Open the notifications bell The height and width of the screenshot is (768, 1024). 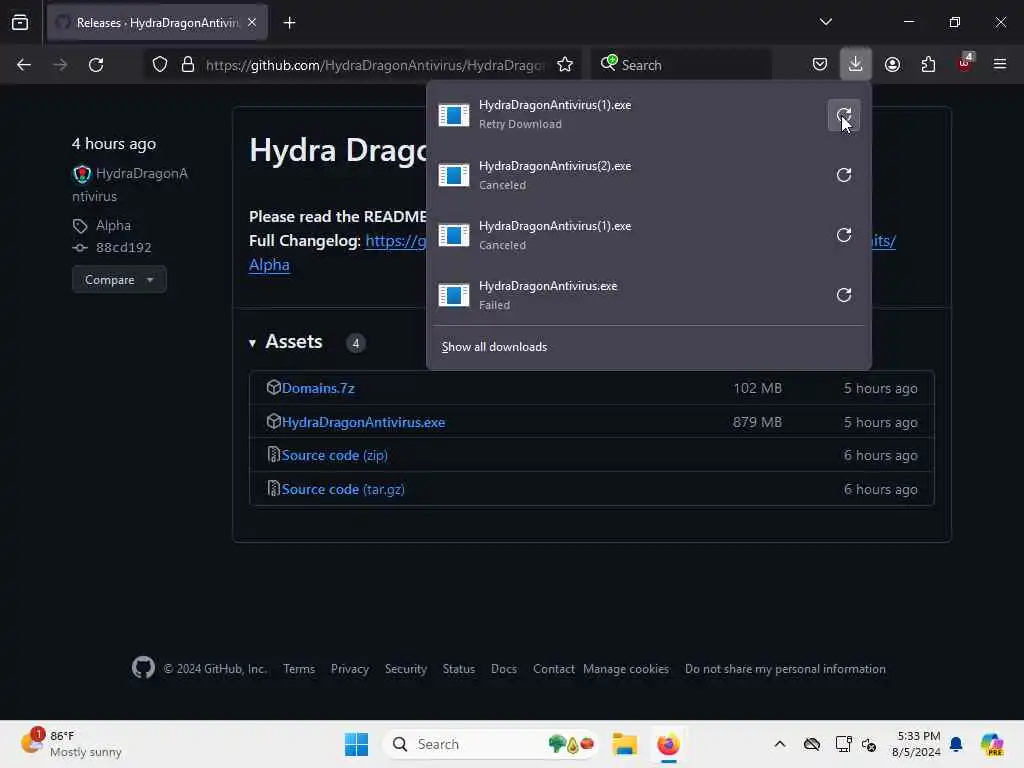[x=956, y=744]
